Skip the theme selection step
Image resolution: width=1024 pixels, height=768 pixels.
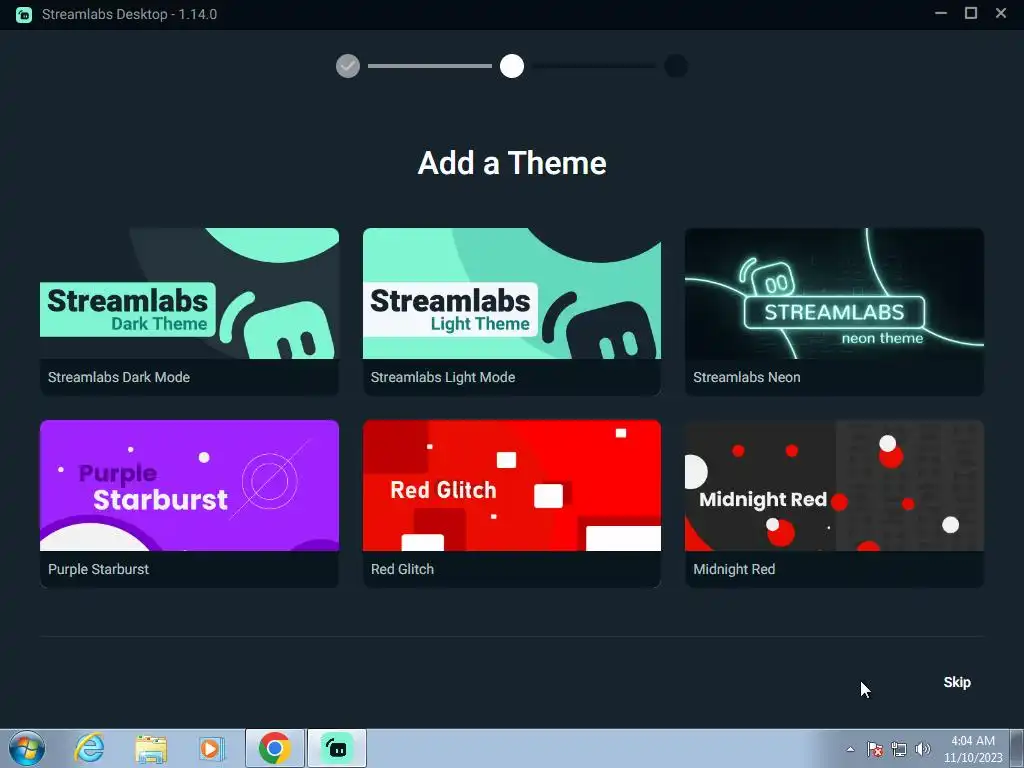[x=957, y=682]
